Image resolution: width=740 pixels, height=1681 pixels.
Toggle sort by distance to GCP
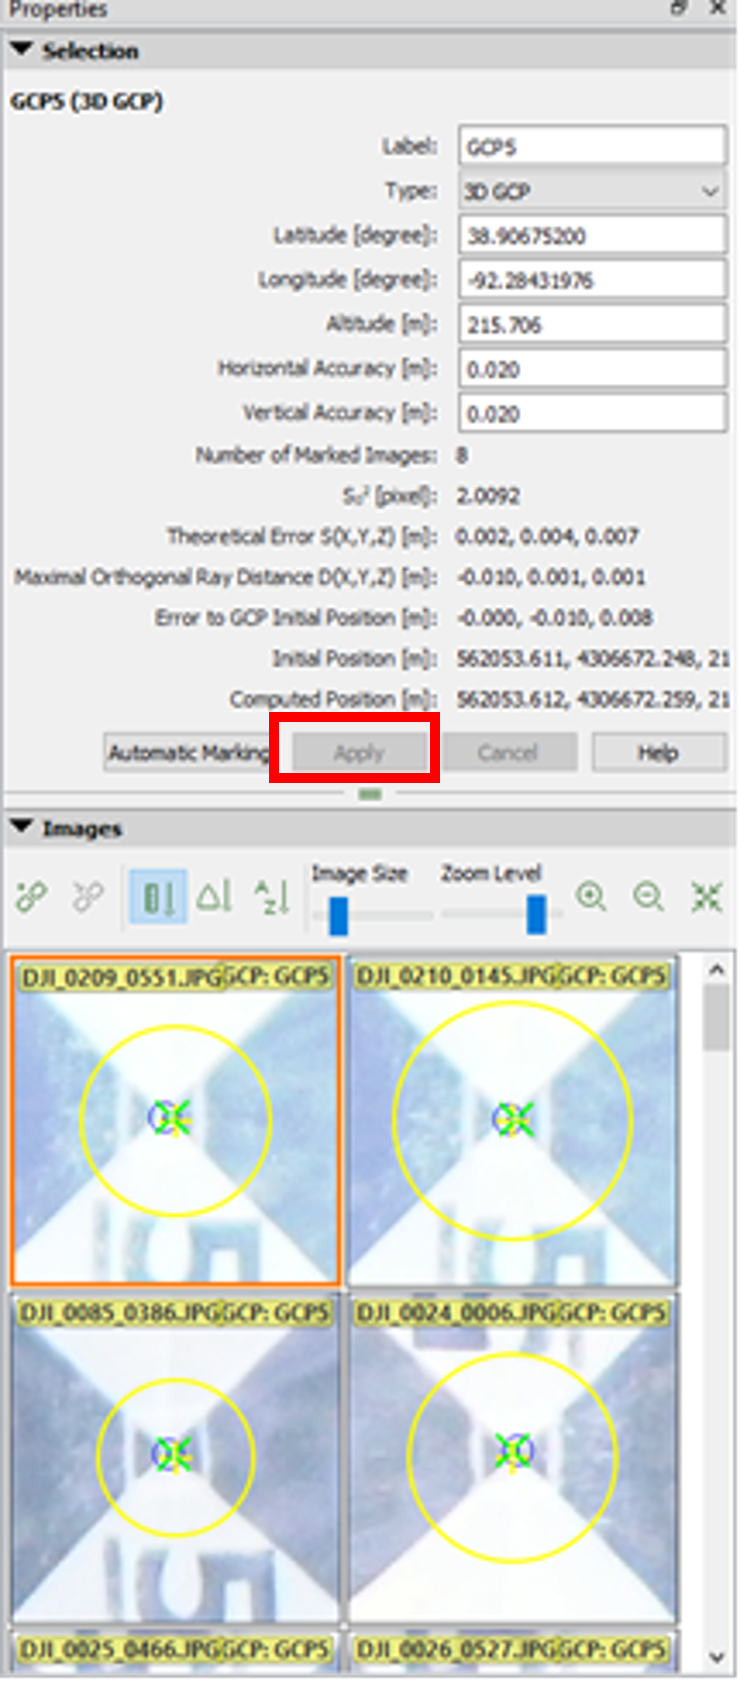click(x=158, y=896)
